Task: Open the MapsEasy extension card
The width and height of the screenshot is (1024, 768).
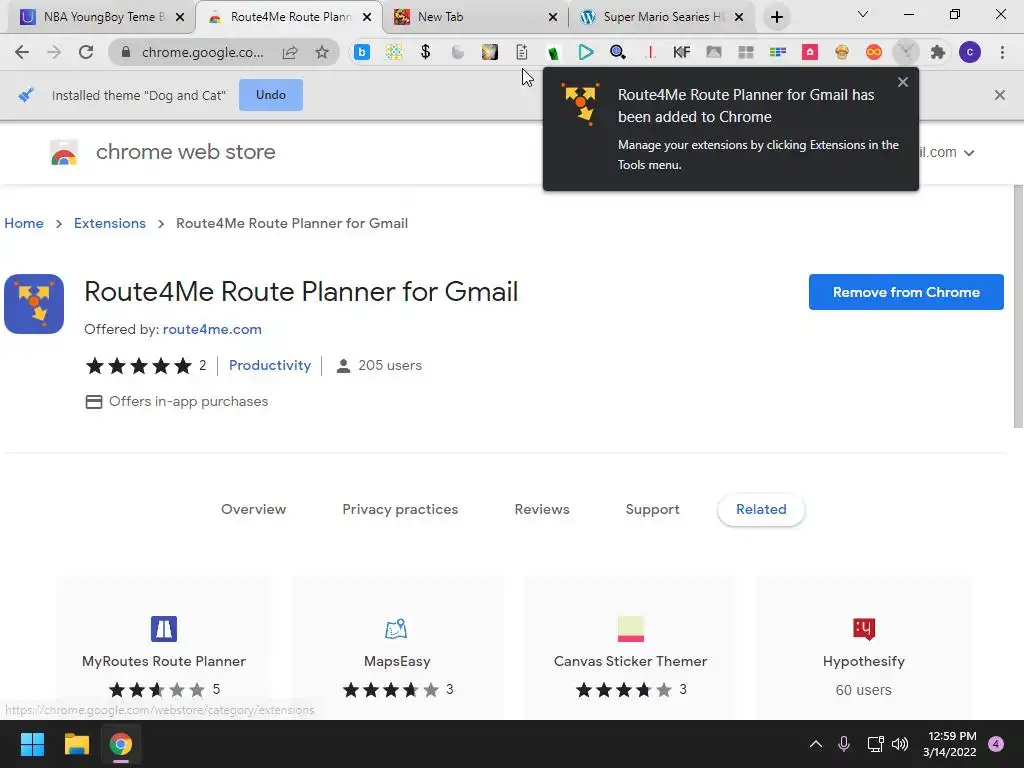Action: (397, 648)
